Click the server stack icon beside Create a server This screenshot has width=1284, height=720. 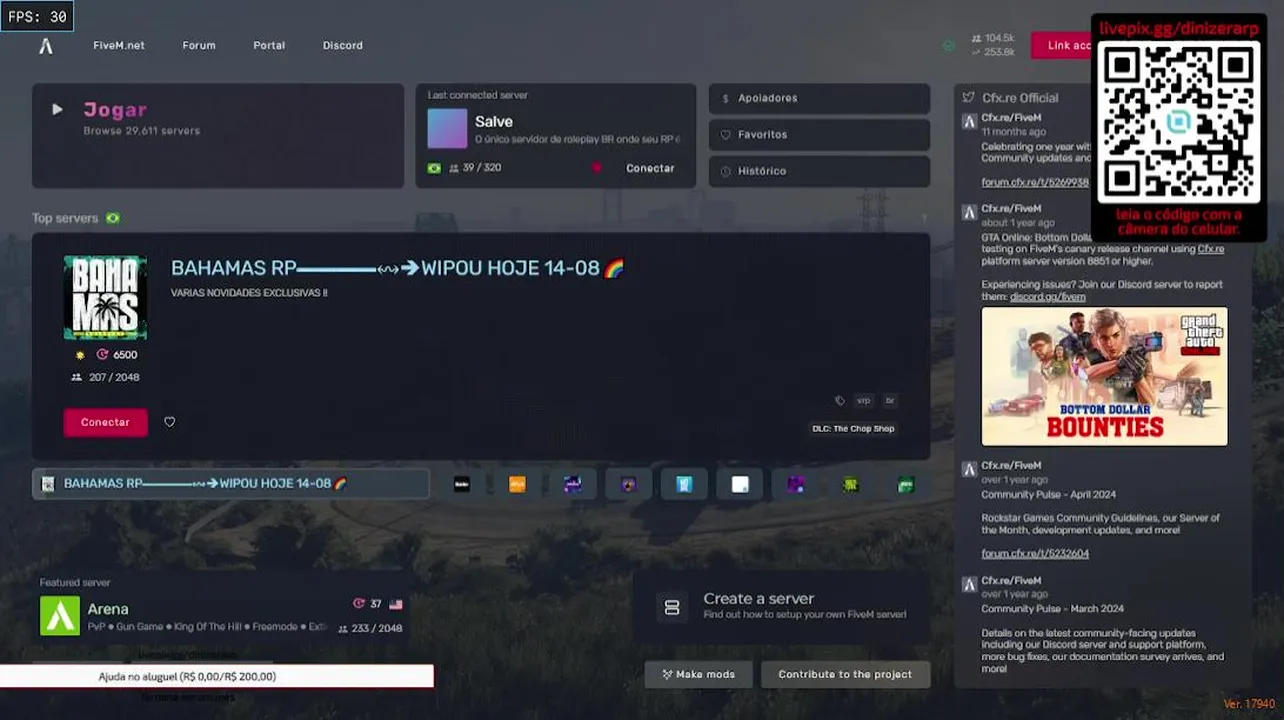[672, 607]
